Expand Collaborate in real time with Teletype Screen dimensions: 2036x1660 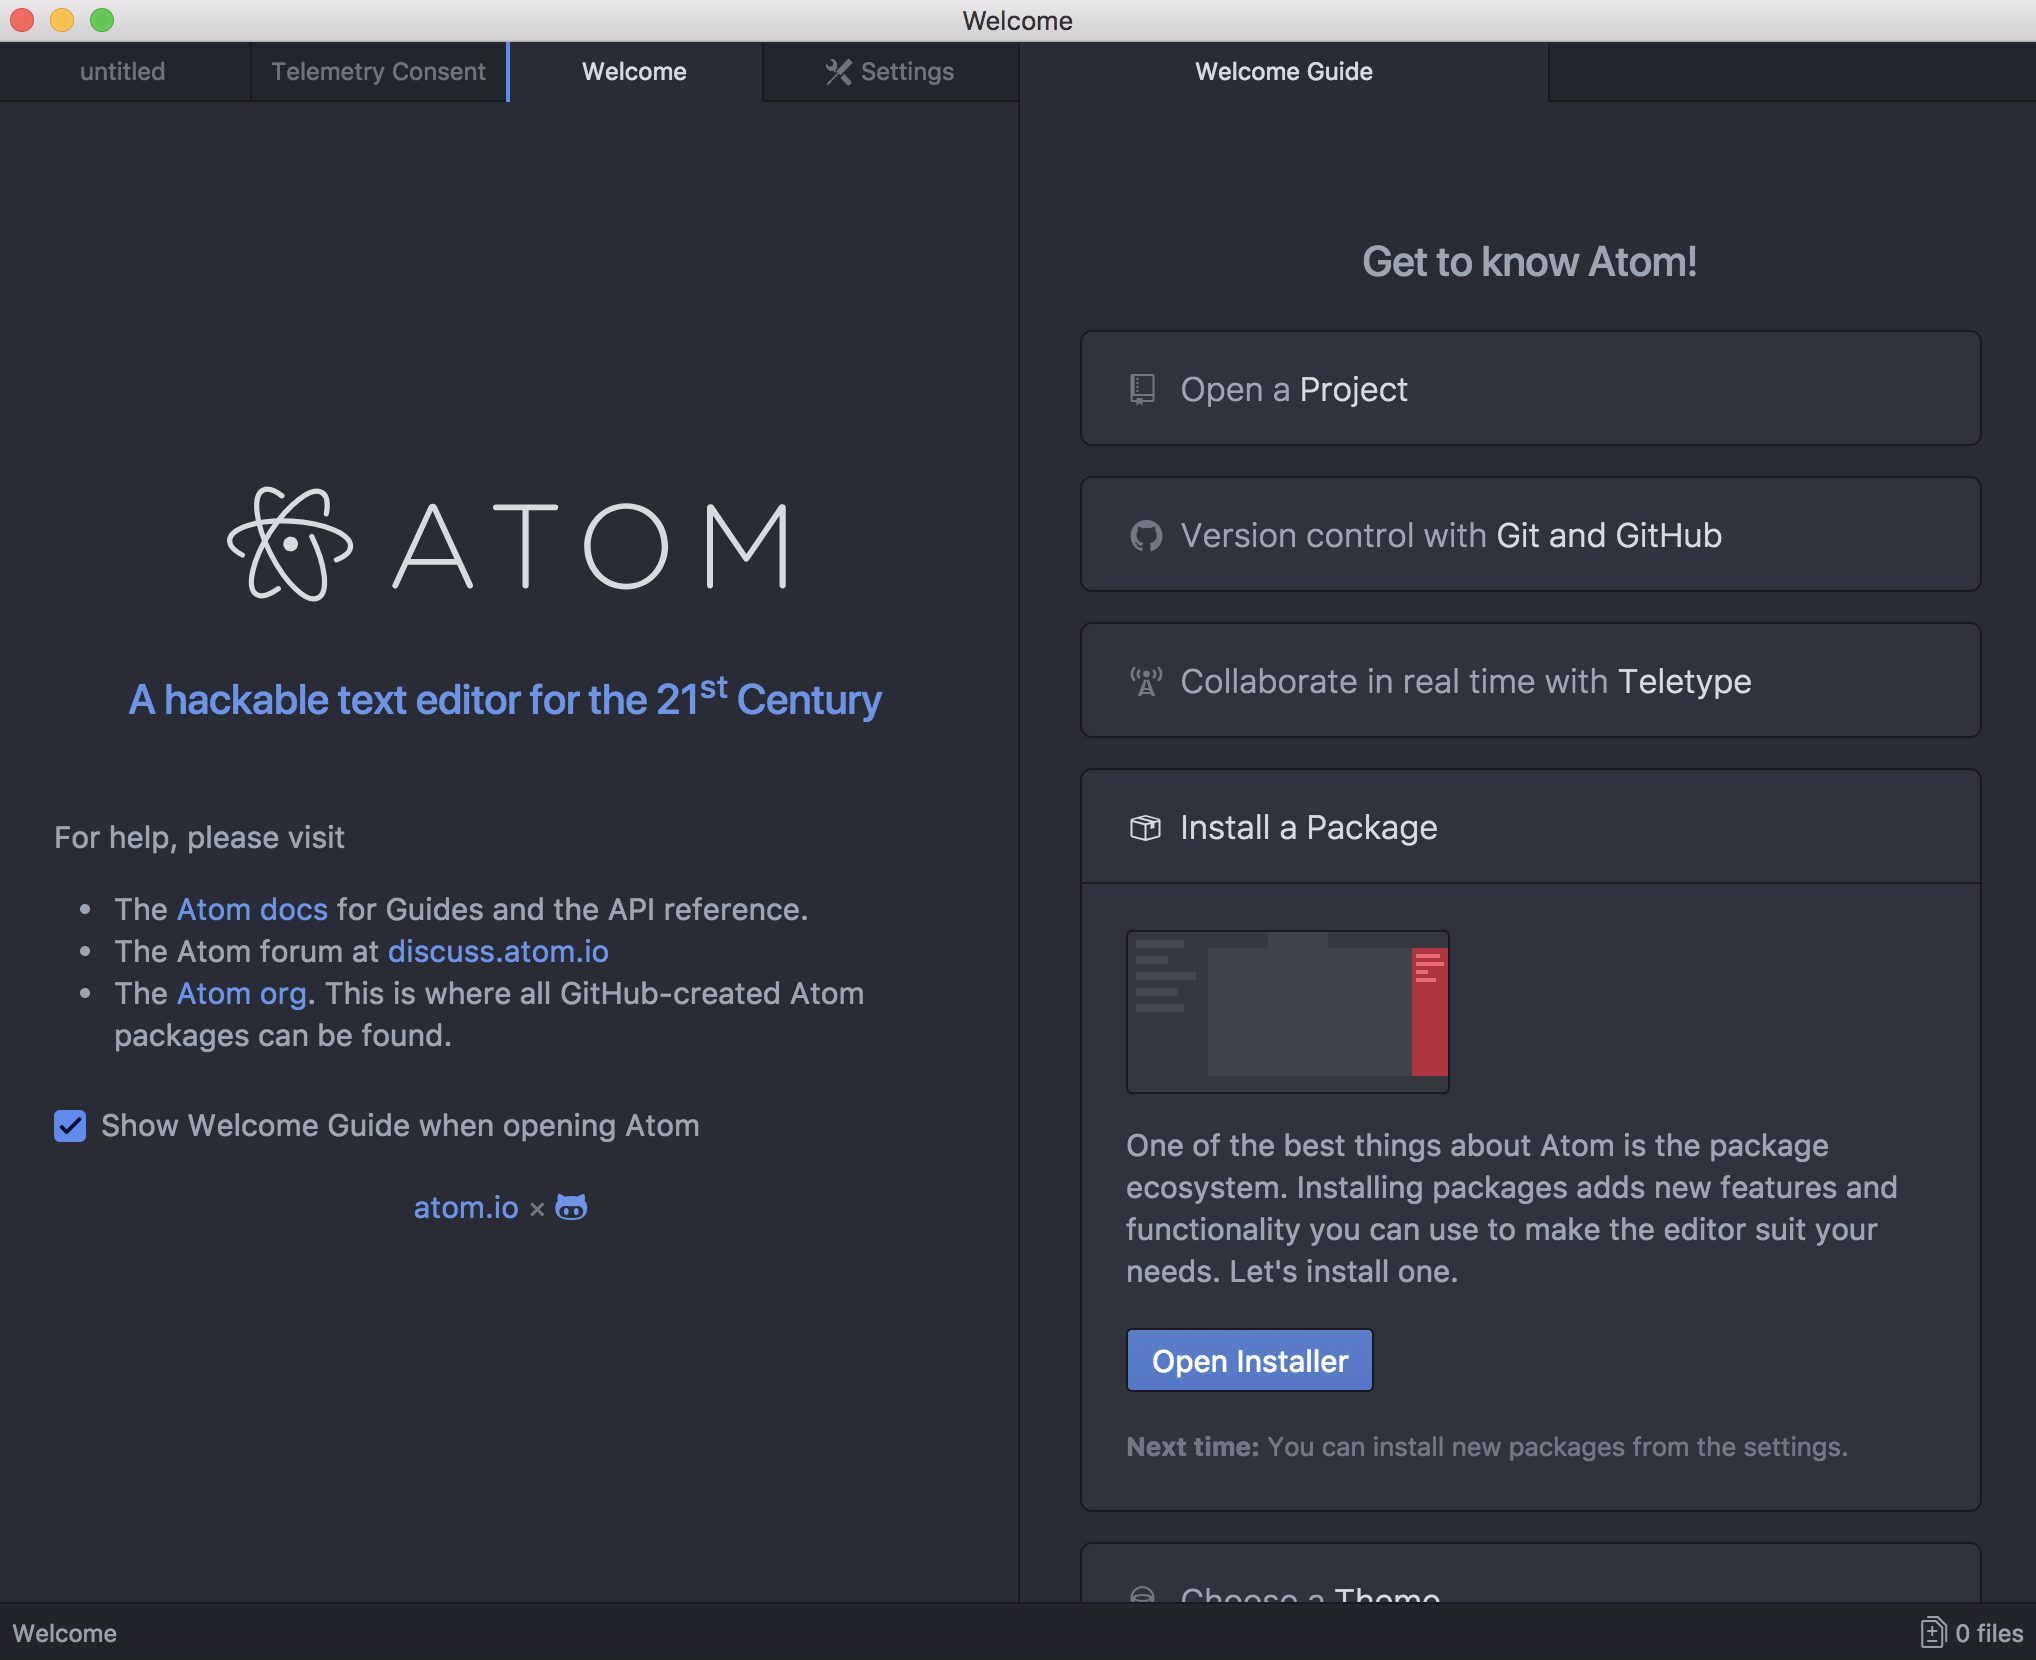1530,681
